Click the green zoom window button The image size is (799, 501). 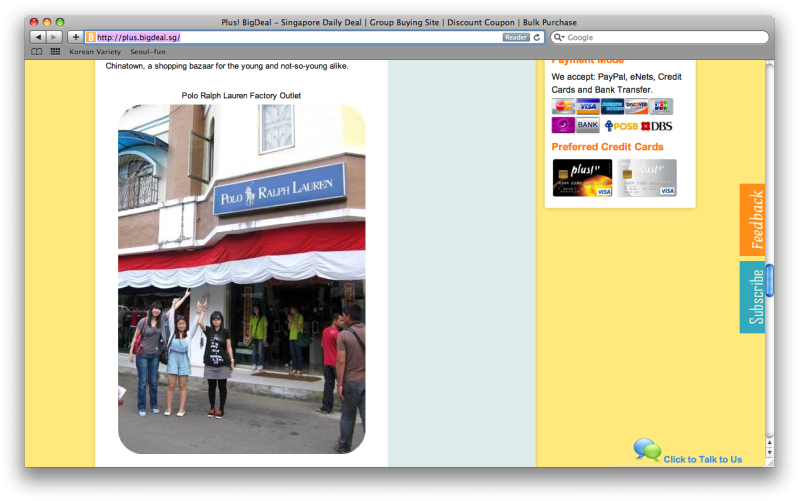click(x=60, y=22)
